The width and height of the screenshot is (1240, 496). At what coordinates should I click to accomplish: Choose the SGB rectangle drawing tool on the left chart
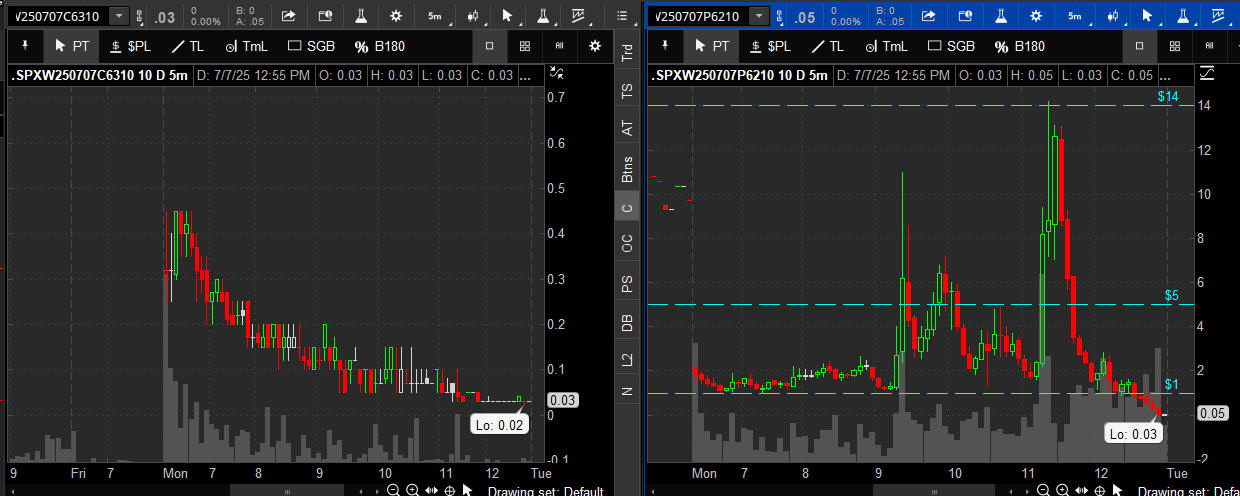point(311,46)
